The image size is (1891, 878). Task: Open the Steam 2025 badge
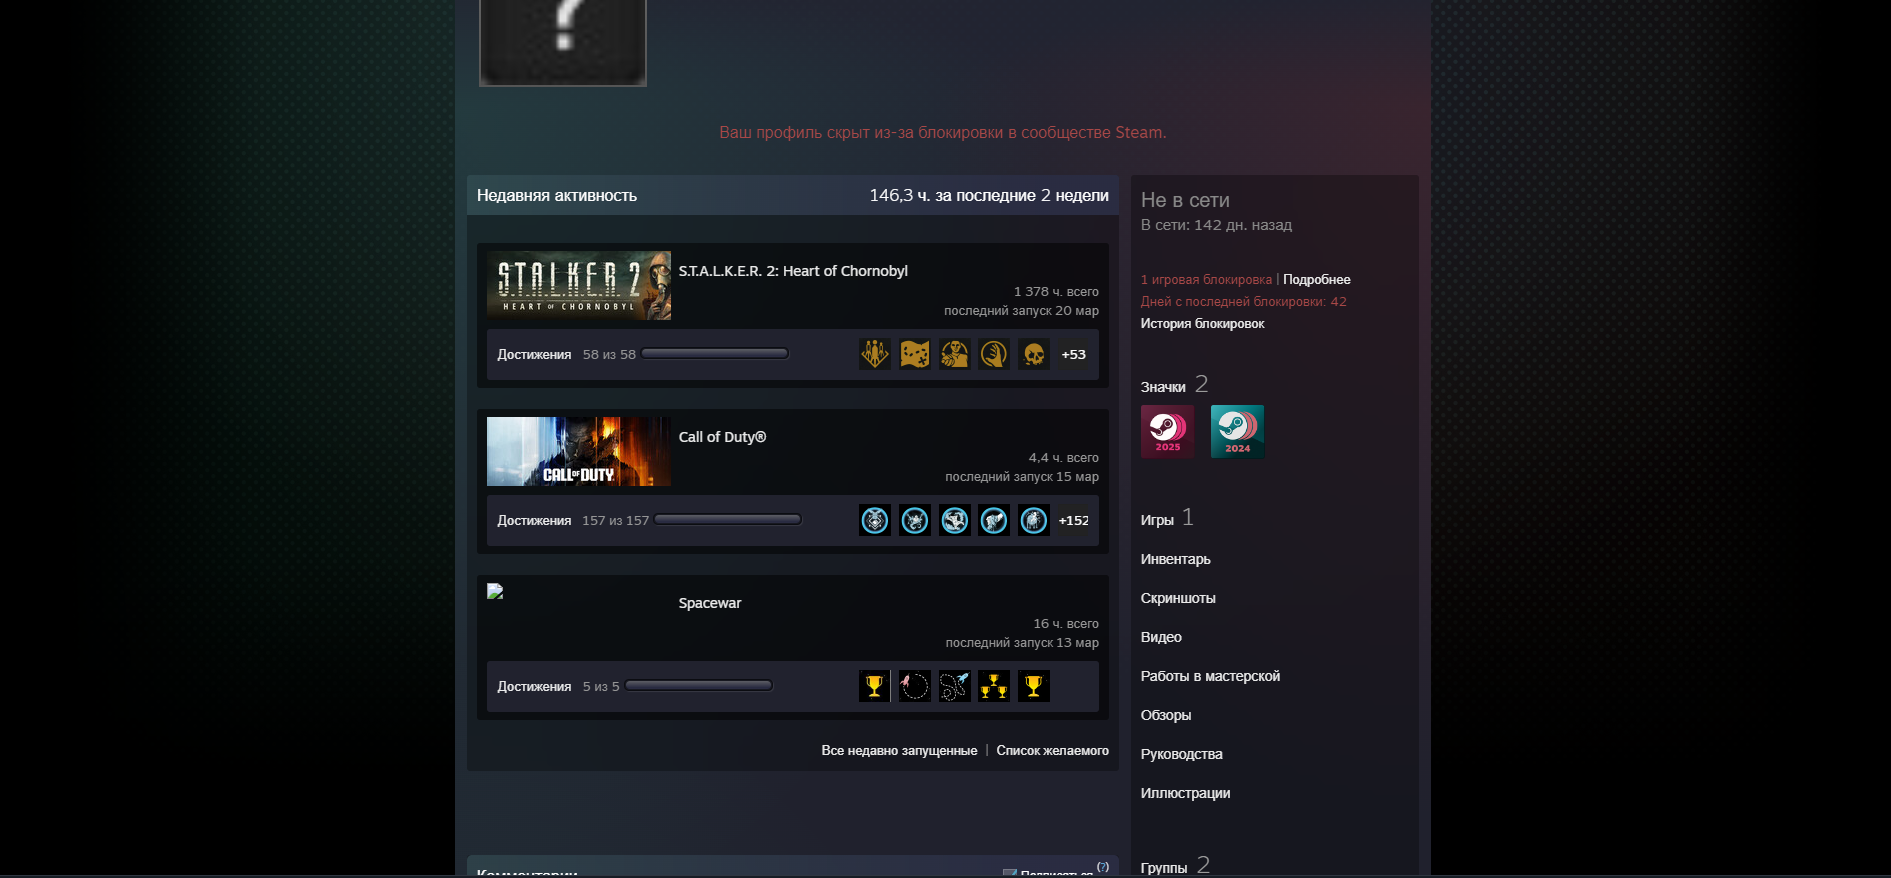pyautogui.click(x=1167, y=432)
